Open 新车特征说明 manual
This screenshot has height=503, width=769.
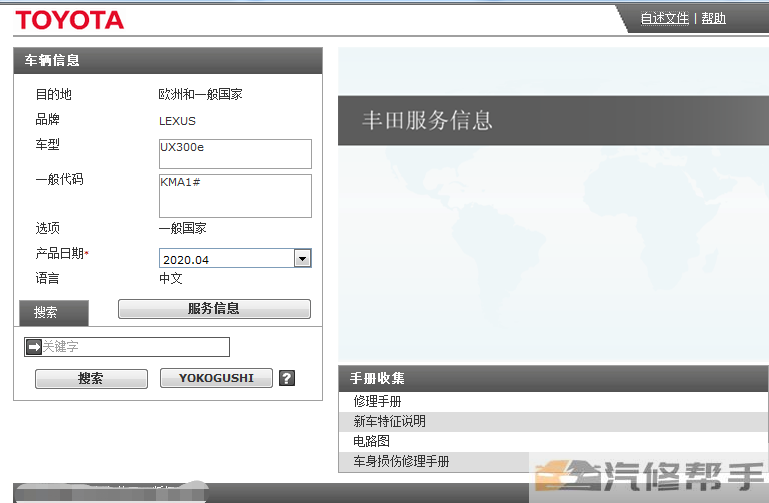tap(553, 422)
